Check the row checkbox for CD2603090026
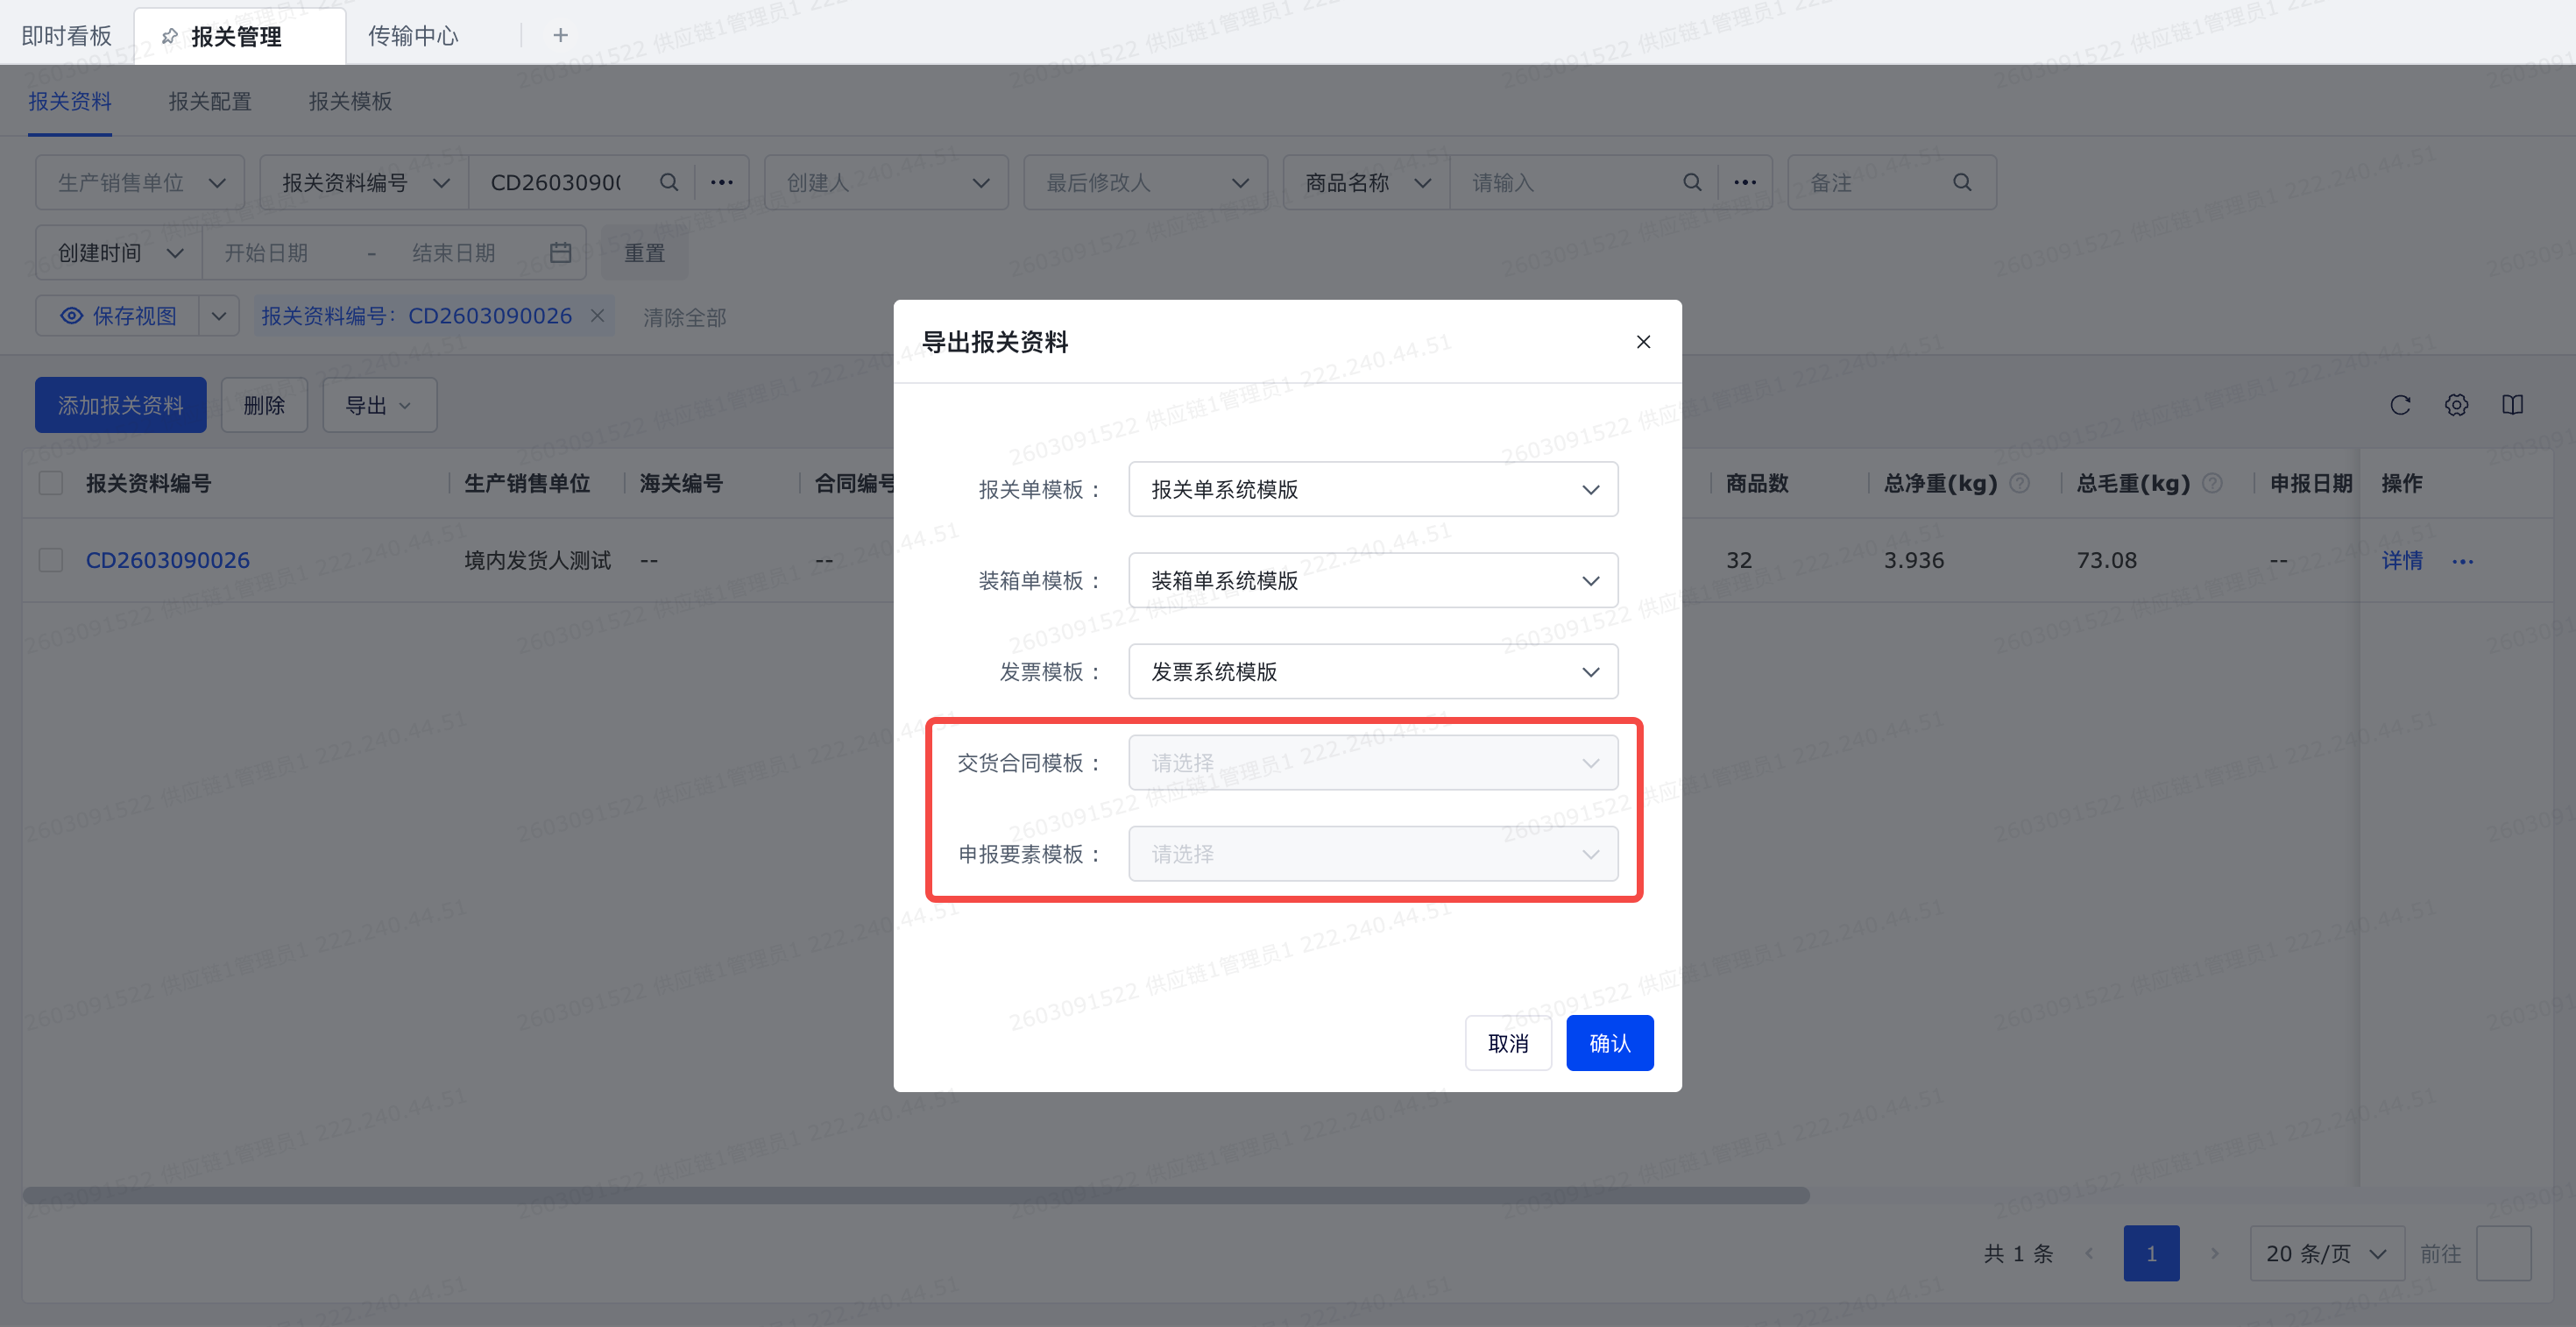This screenshot has height=1327, width=2576. click(x=51, y=560)
